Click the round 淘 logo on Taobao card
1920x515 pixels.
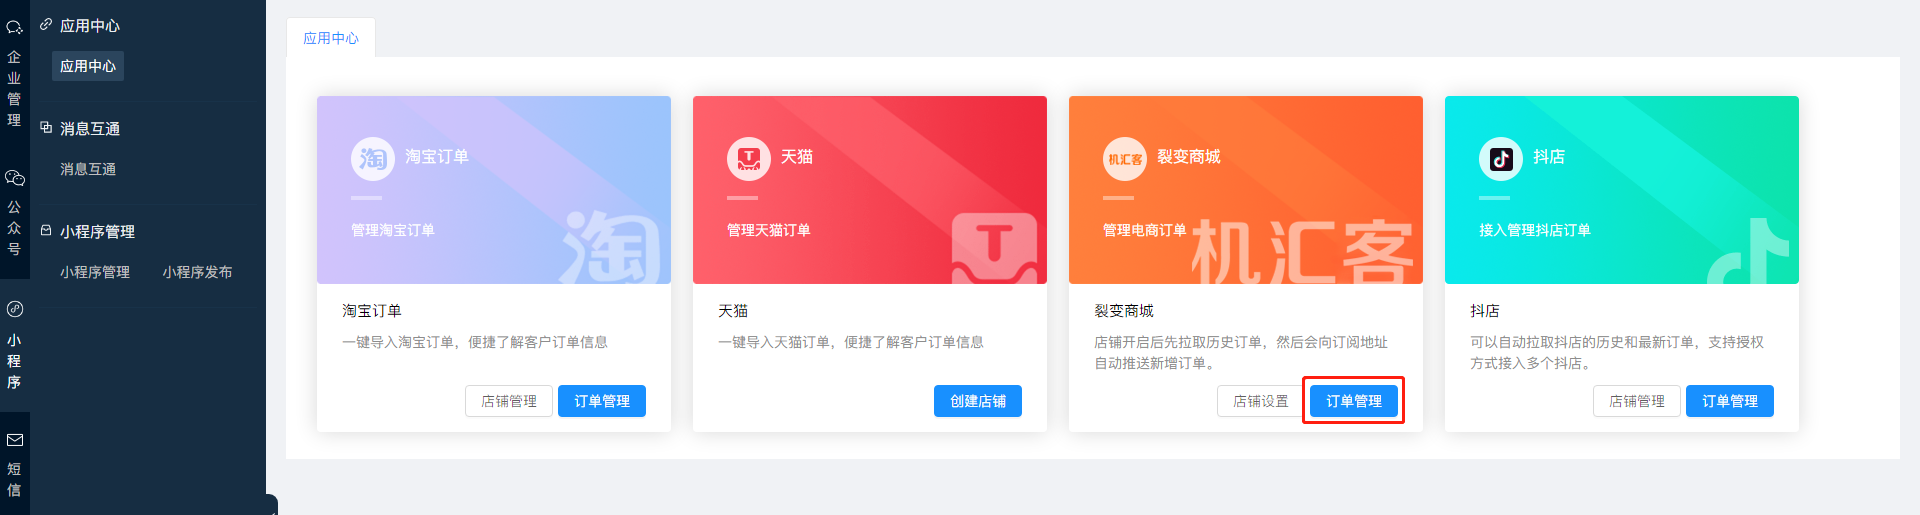[x=373, y=159]
